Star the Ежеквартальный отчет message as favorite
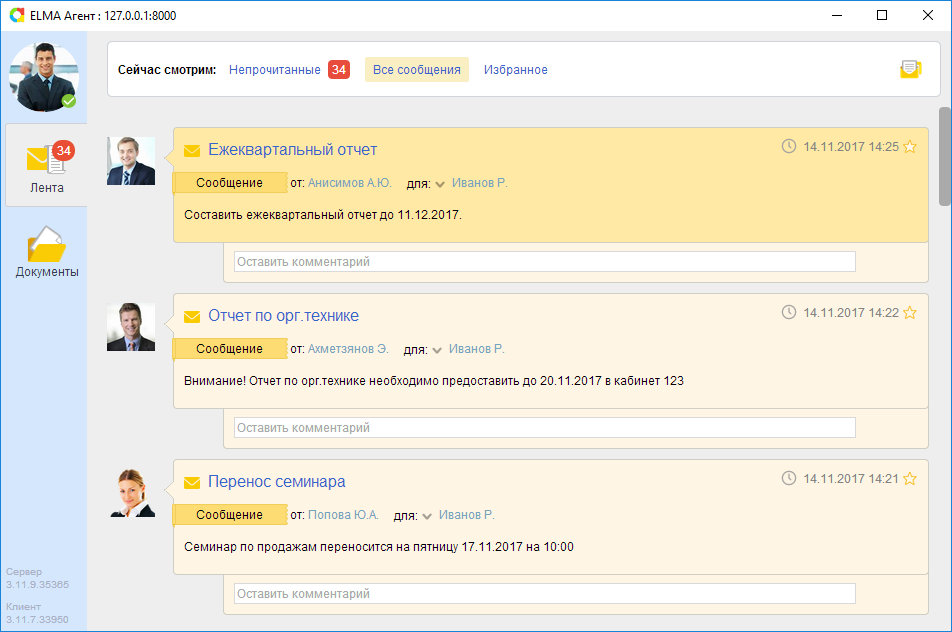 [x=909, y=147]
